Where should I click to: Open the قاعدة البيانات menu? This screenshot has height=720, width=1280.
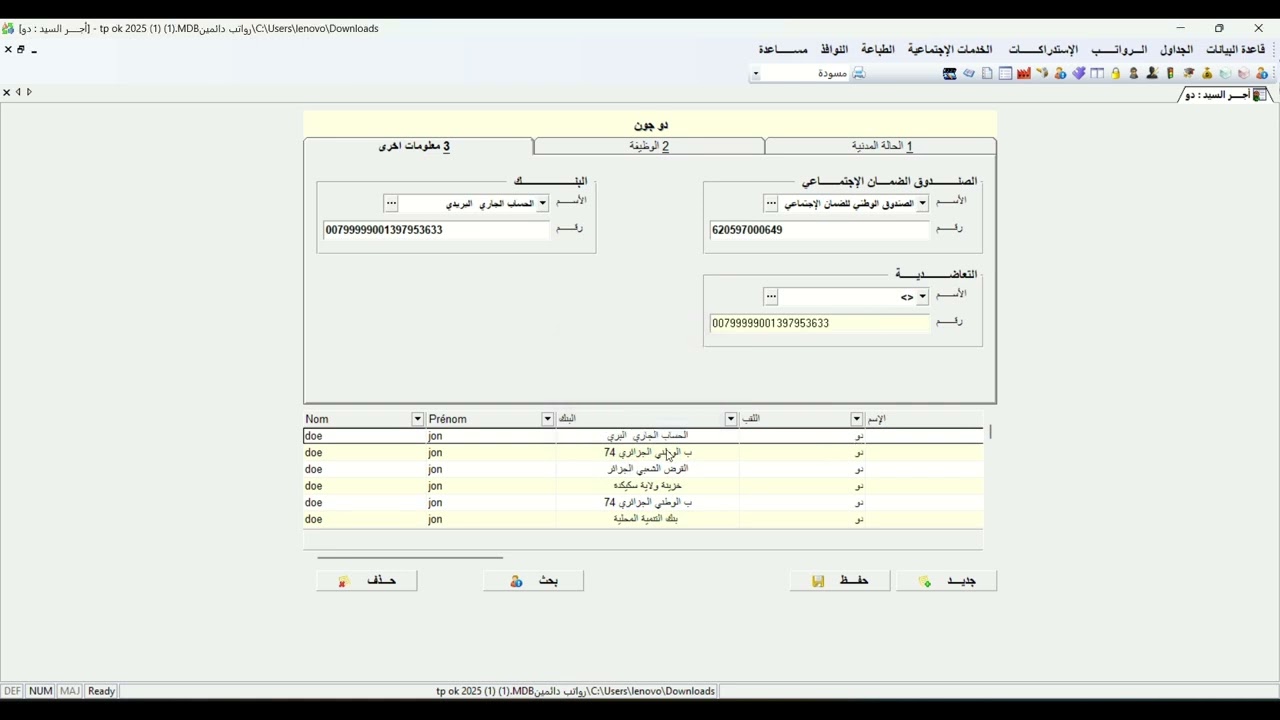tap(1235, 49)
